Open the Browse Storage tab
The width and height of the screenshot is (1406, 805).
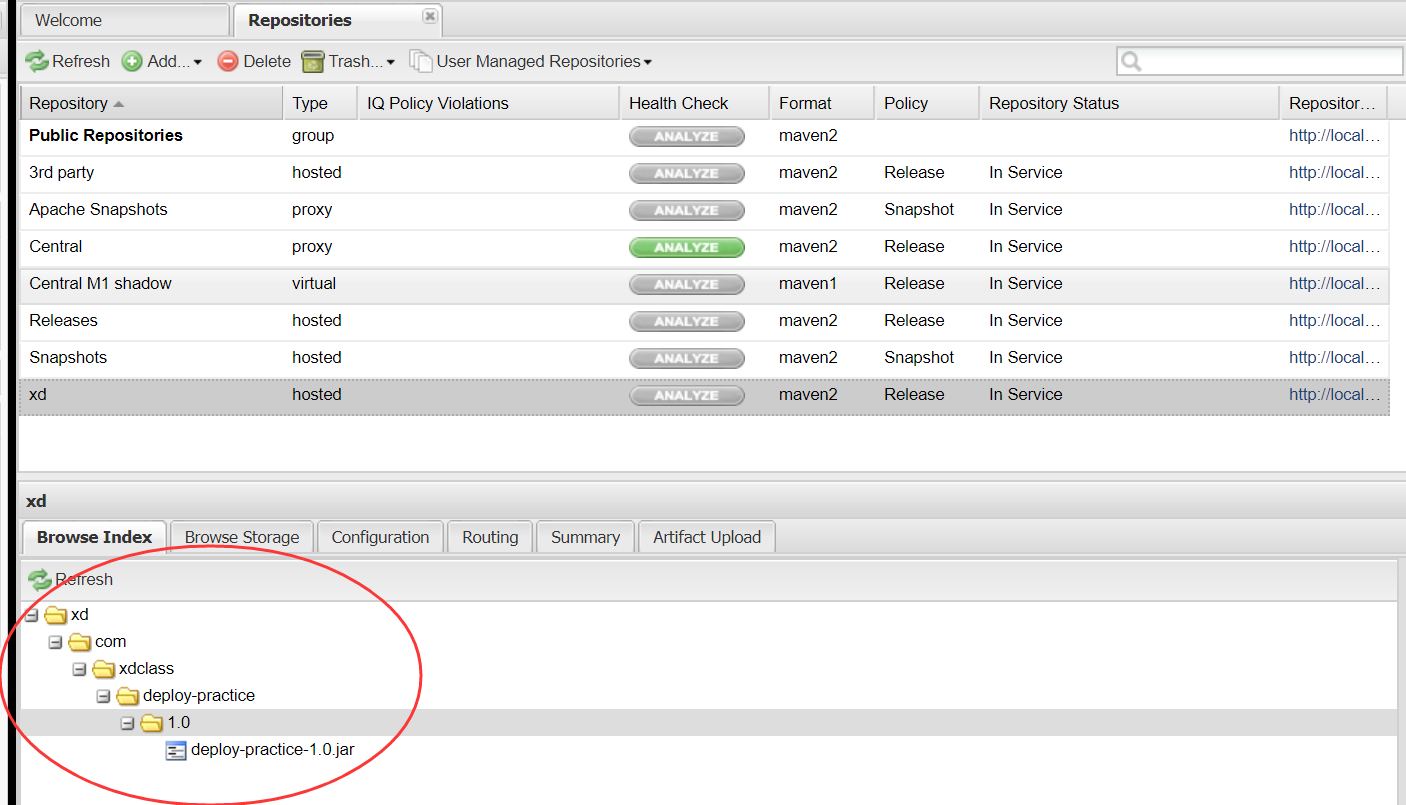[242, 537]
